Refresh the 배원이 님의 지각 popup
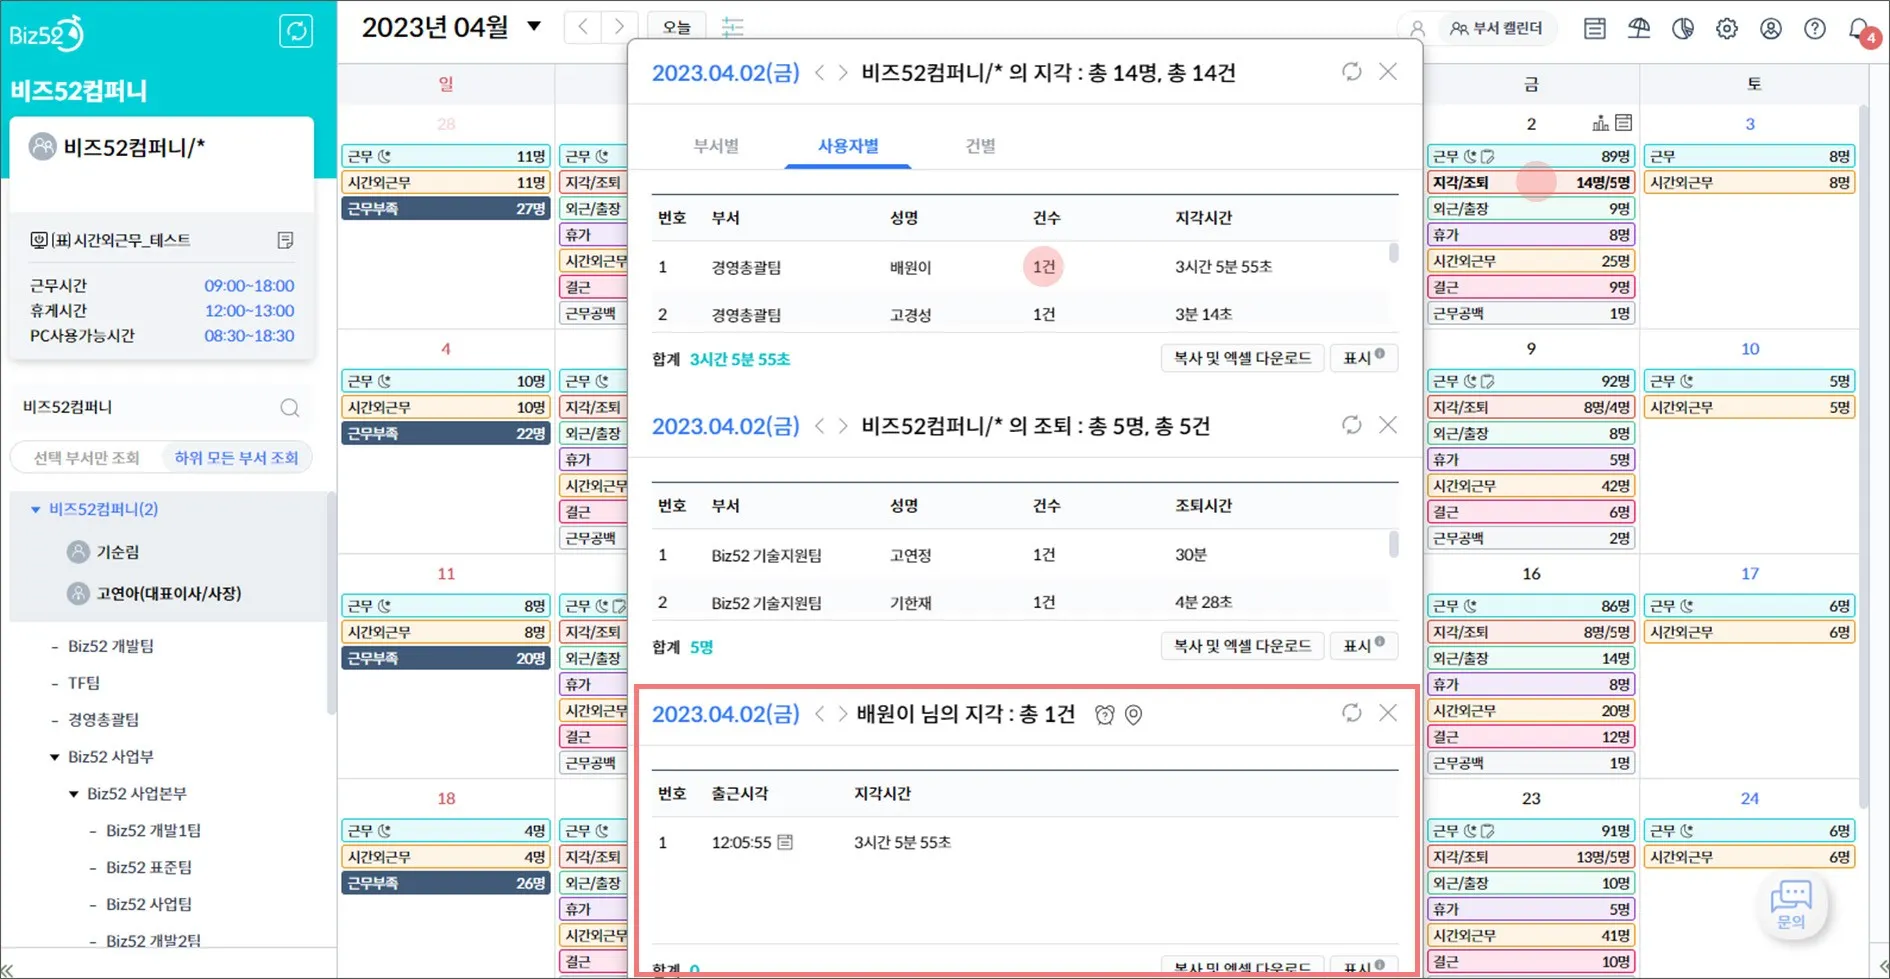1890x979 pixels. [x=1352, y=713]
